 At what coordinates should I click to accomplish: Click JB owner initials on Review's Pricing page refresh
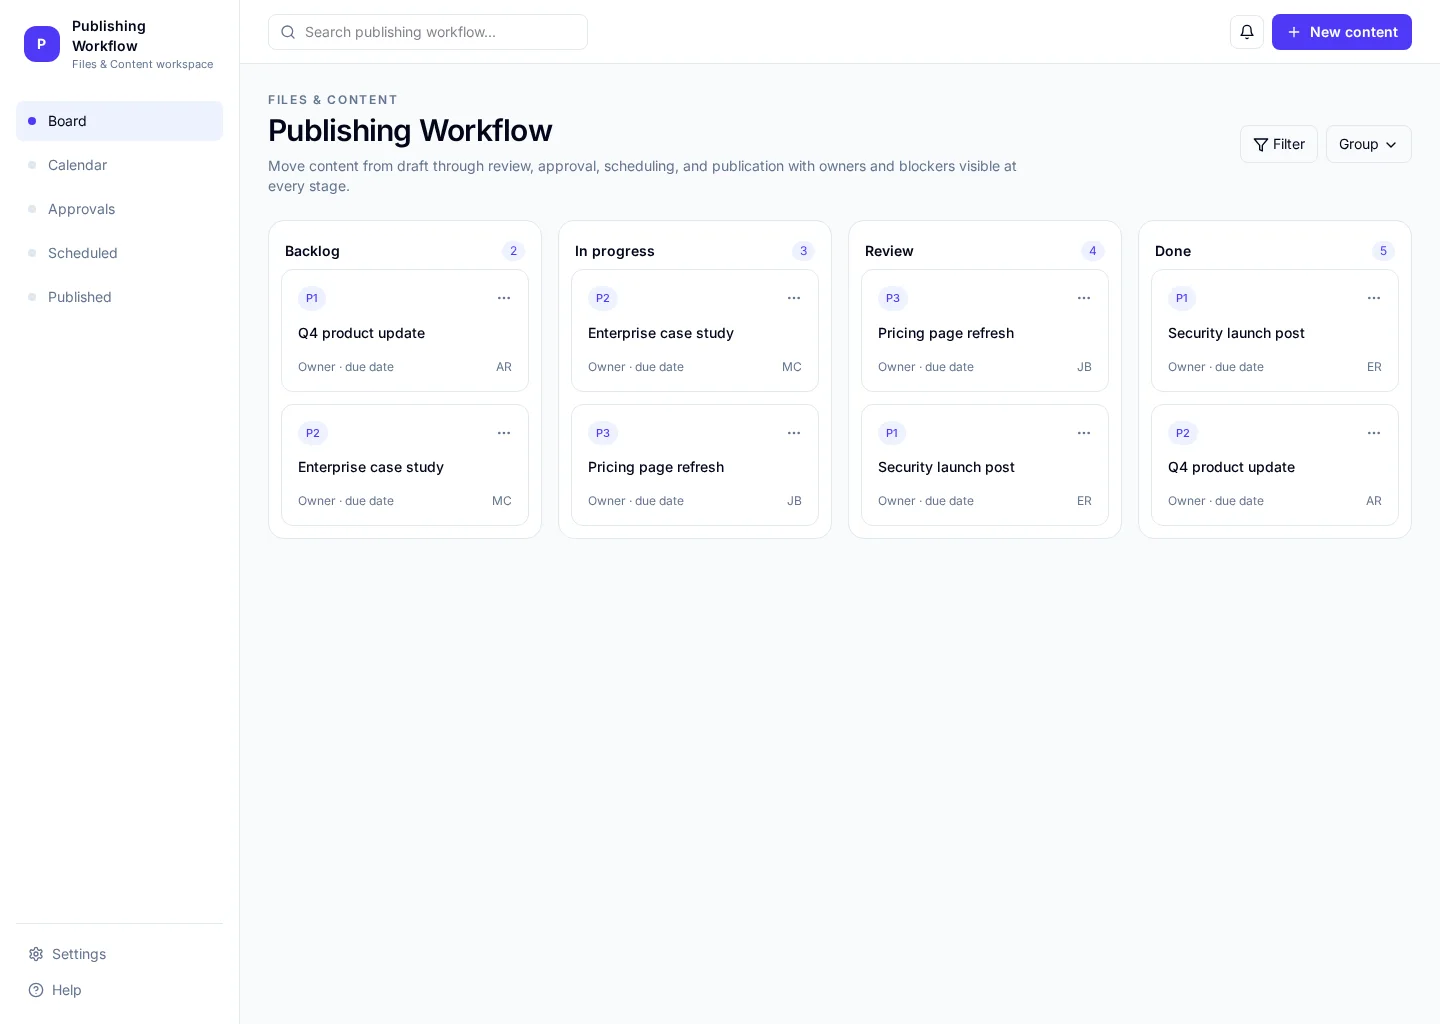[1084, 367]
